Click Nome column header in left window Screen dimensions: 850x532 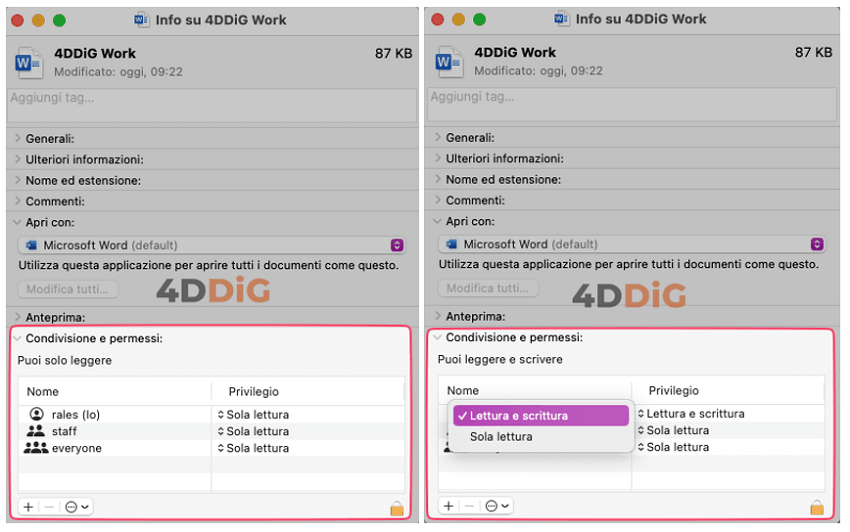point(43,392)
